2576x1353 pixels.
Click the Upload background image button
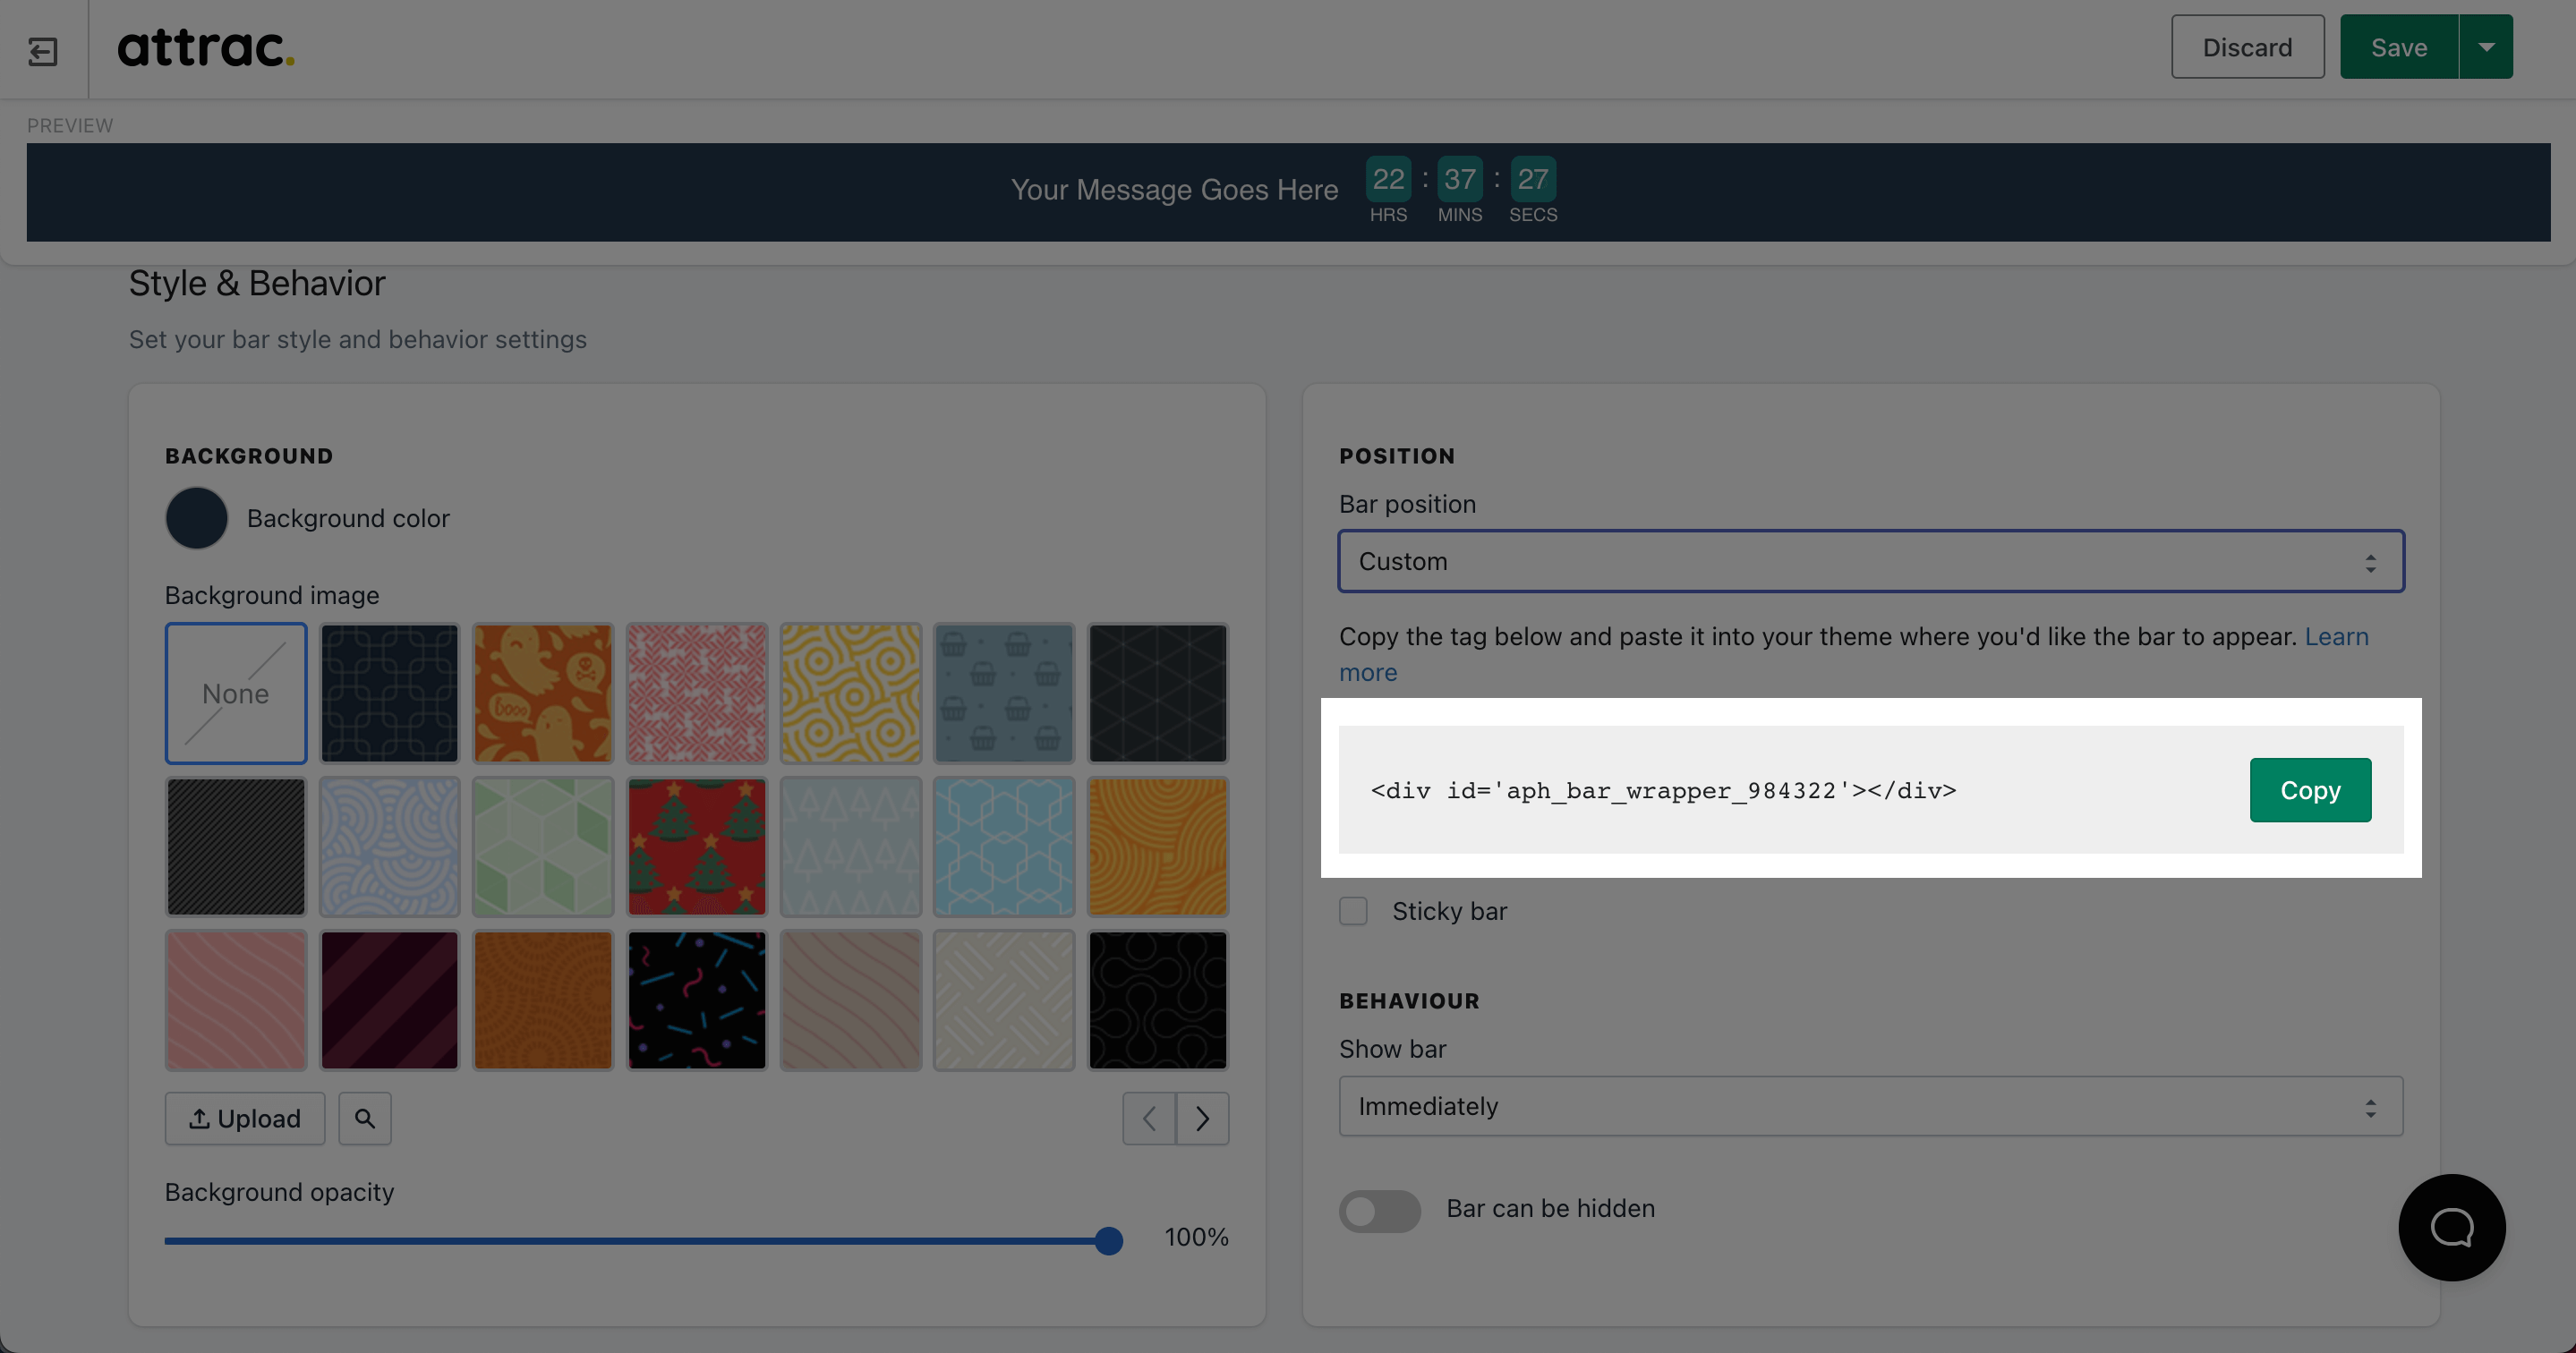245,1118
